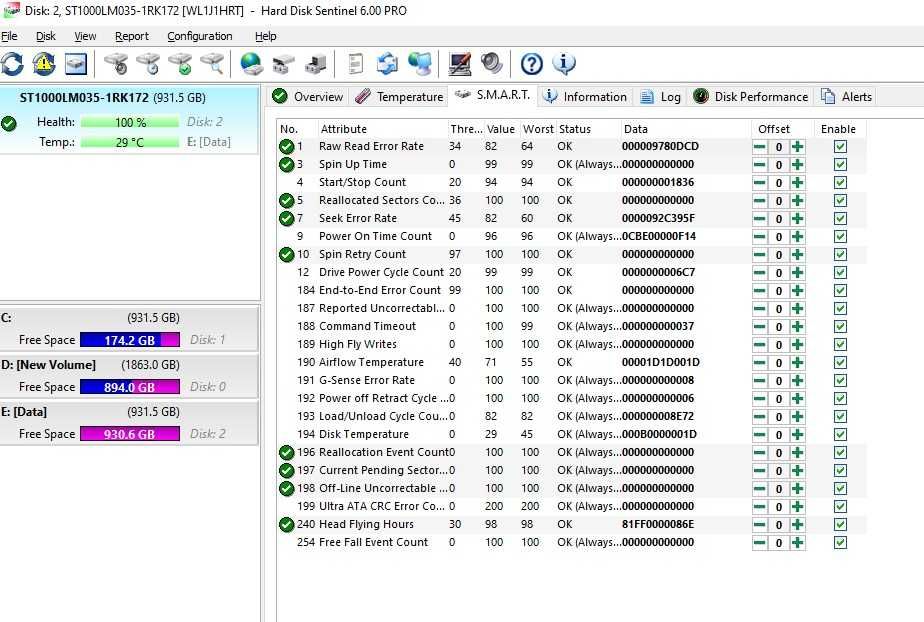
Task: Toggle Enable checkbox for Load/Unload Cycle Count
Action: [840, 416]
